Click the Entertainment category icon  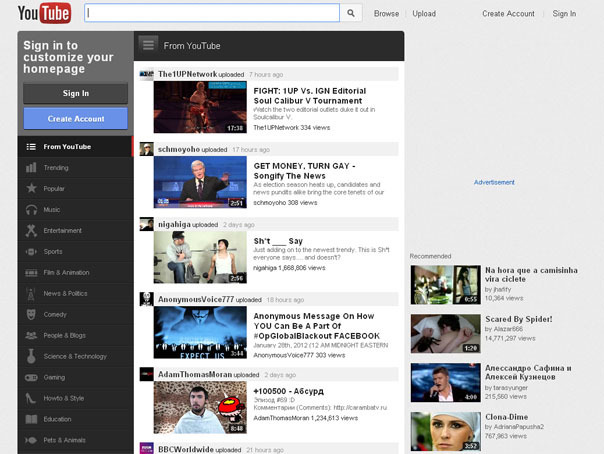click(31, 230)
